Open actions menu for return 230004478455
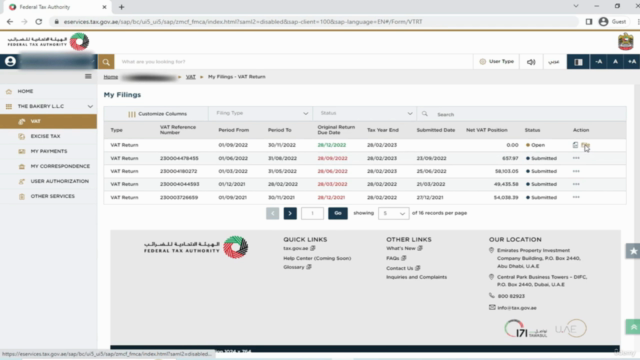 (x=576, y=158)
